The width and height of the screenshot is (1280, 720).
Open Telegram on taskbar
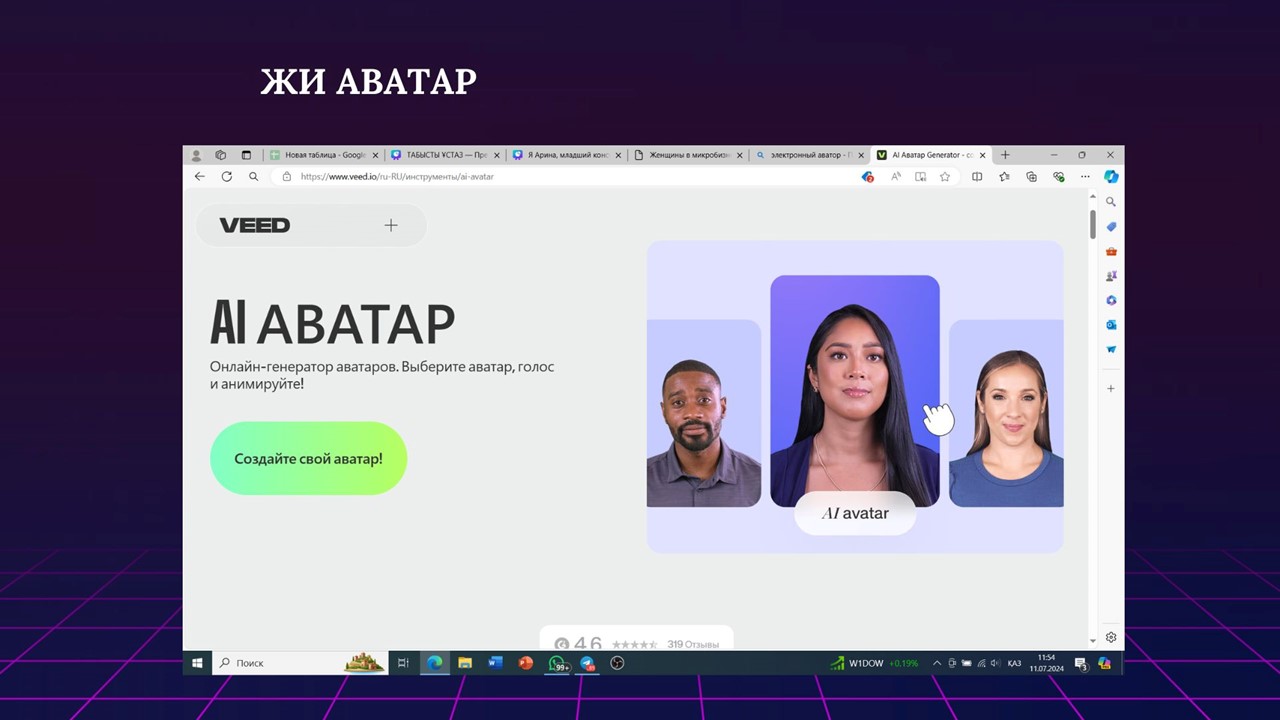pyautogui.click(x=588, y=663)
